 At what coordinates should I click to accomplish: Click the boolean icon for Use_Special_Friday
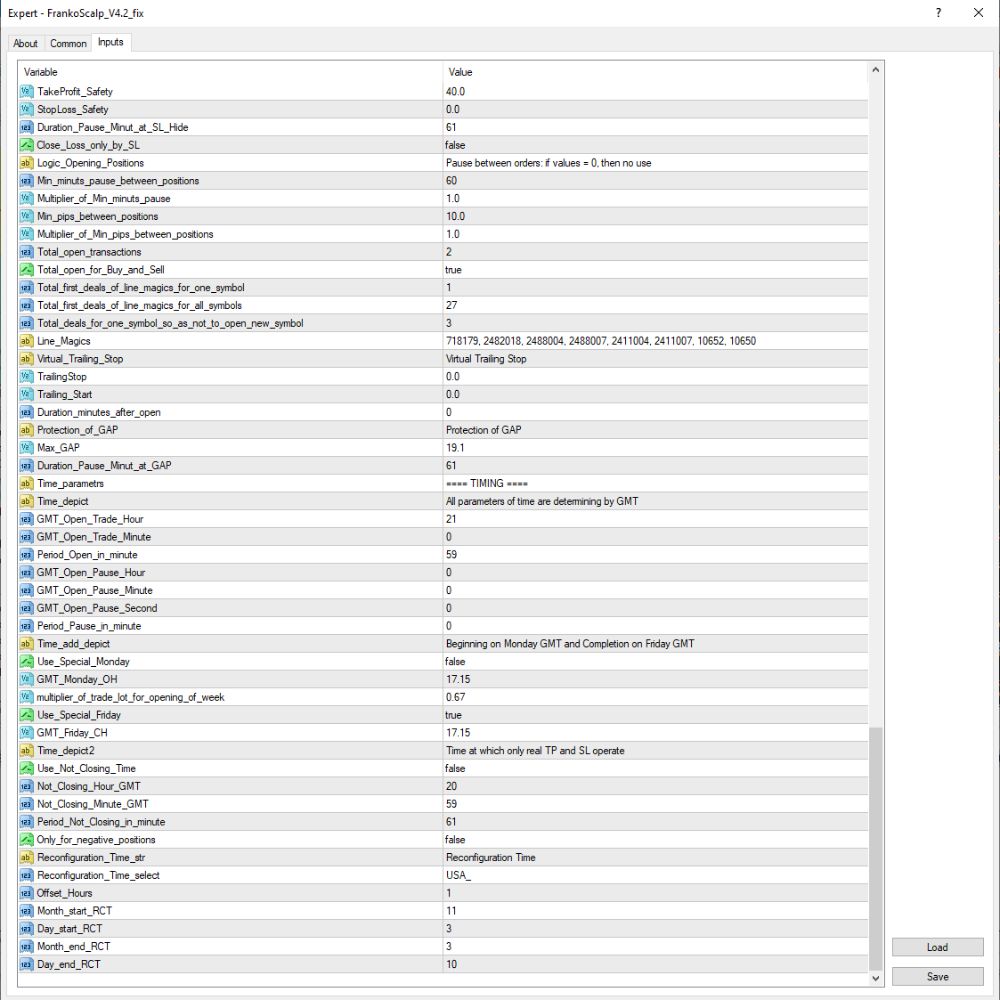(26, 715)
